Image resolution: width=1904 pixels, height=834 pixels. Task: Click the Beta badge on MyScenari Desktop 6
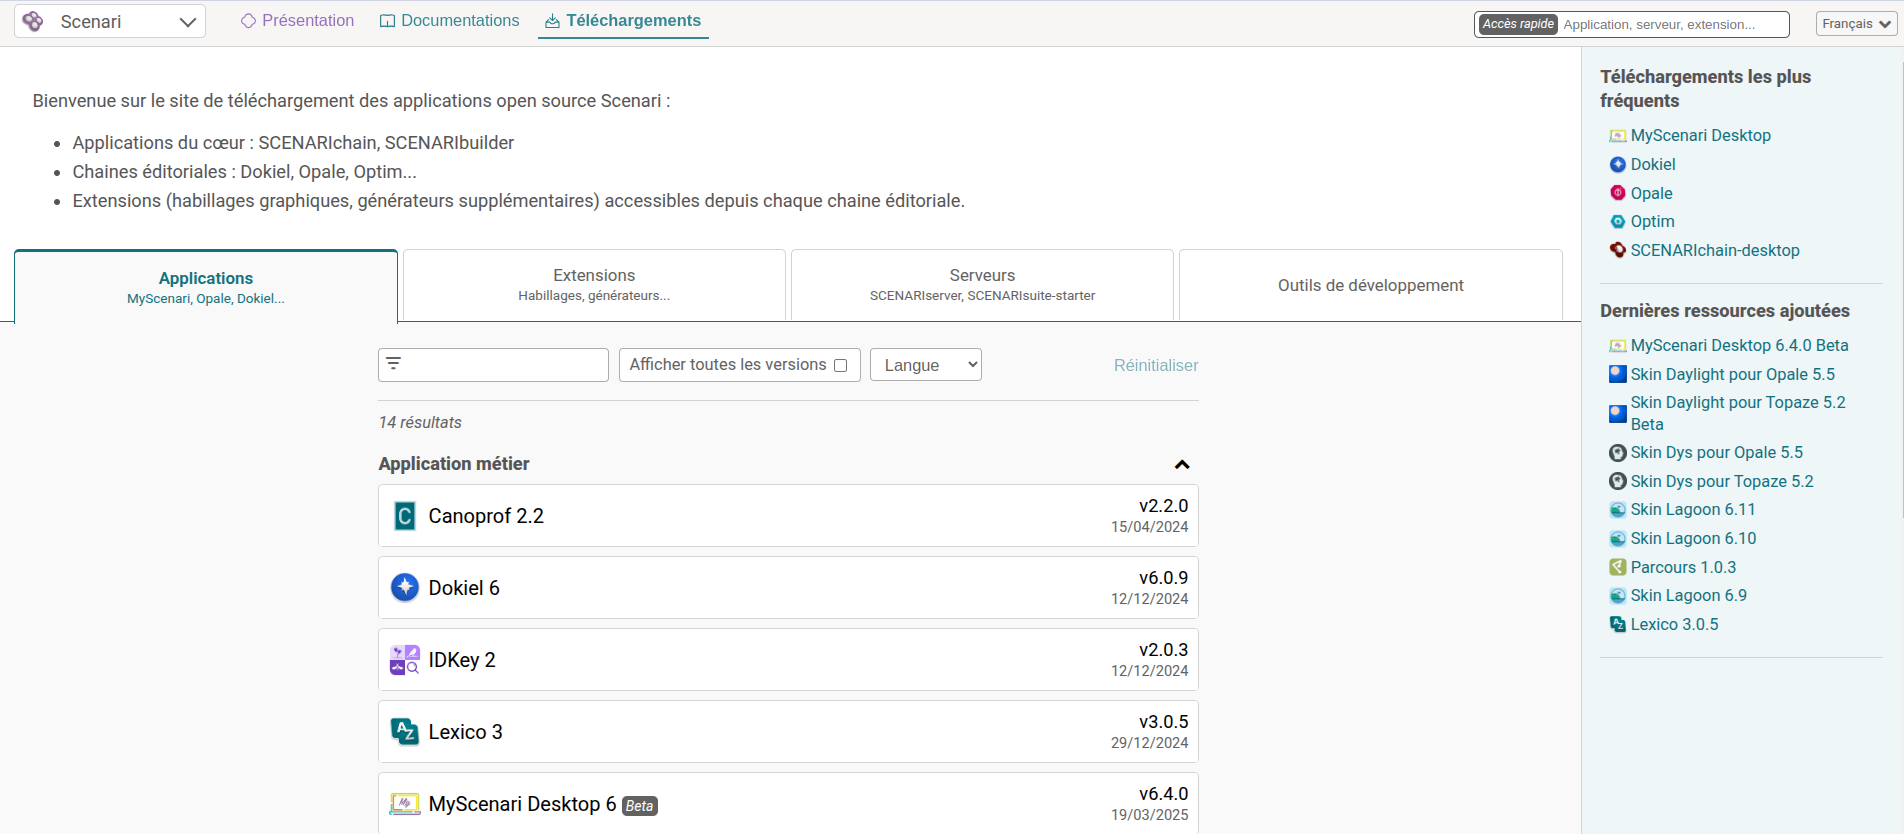pyautogui.click(x=640, y=806)
